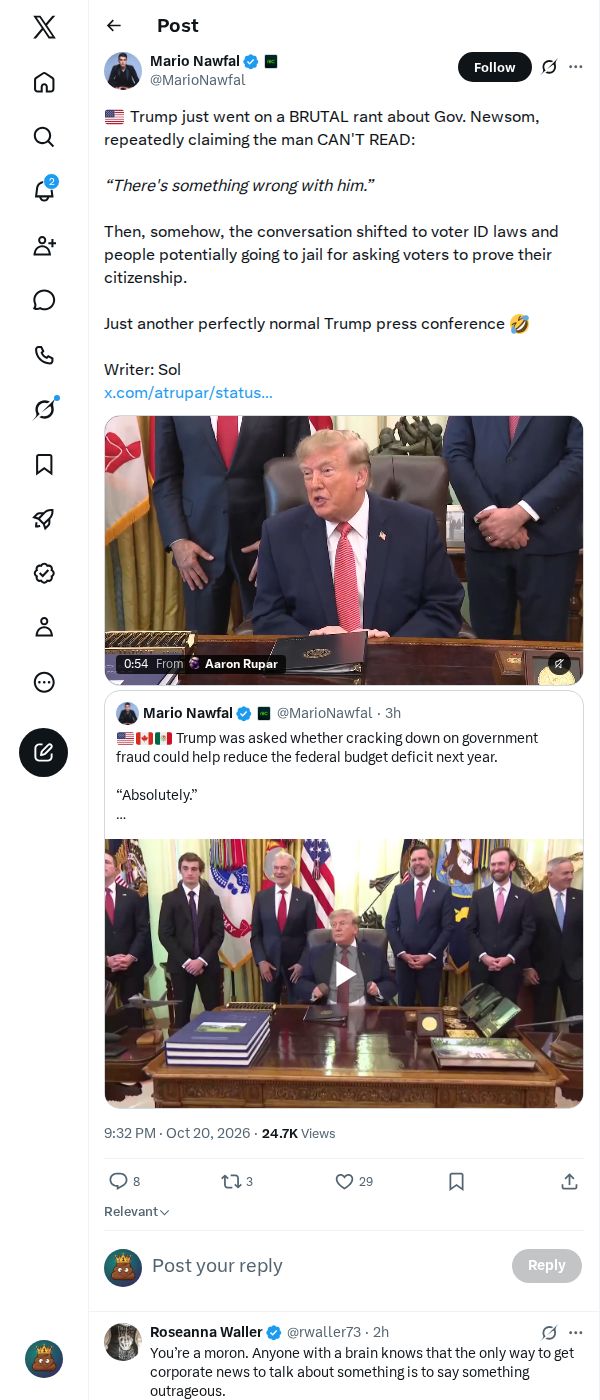The height and width of the screenshot is (1400, 600).
Task: Open Bookmarks in the sidebar
Action: pyautogui.click(x=44, y=464)
